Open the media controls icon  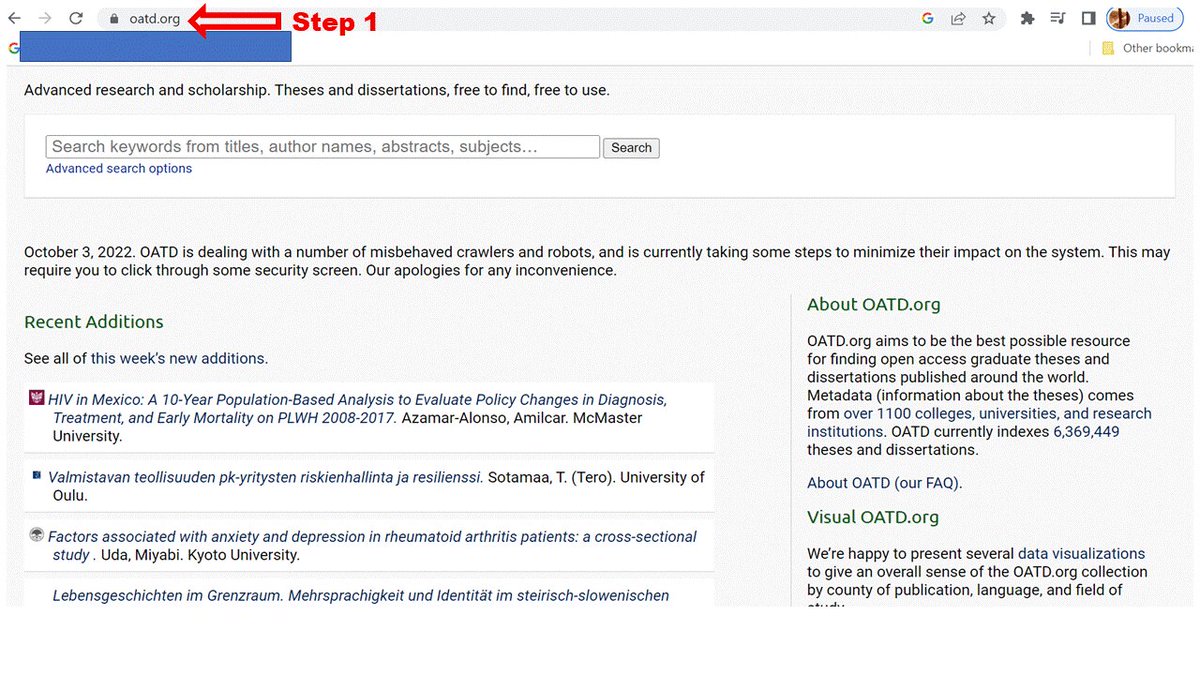point(1057,17)
